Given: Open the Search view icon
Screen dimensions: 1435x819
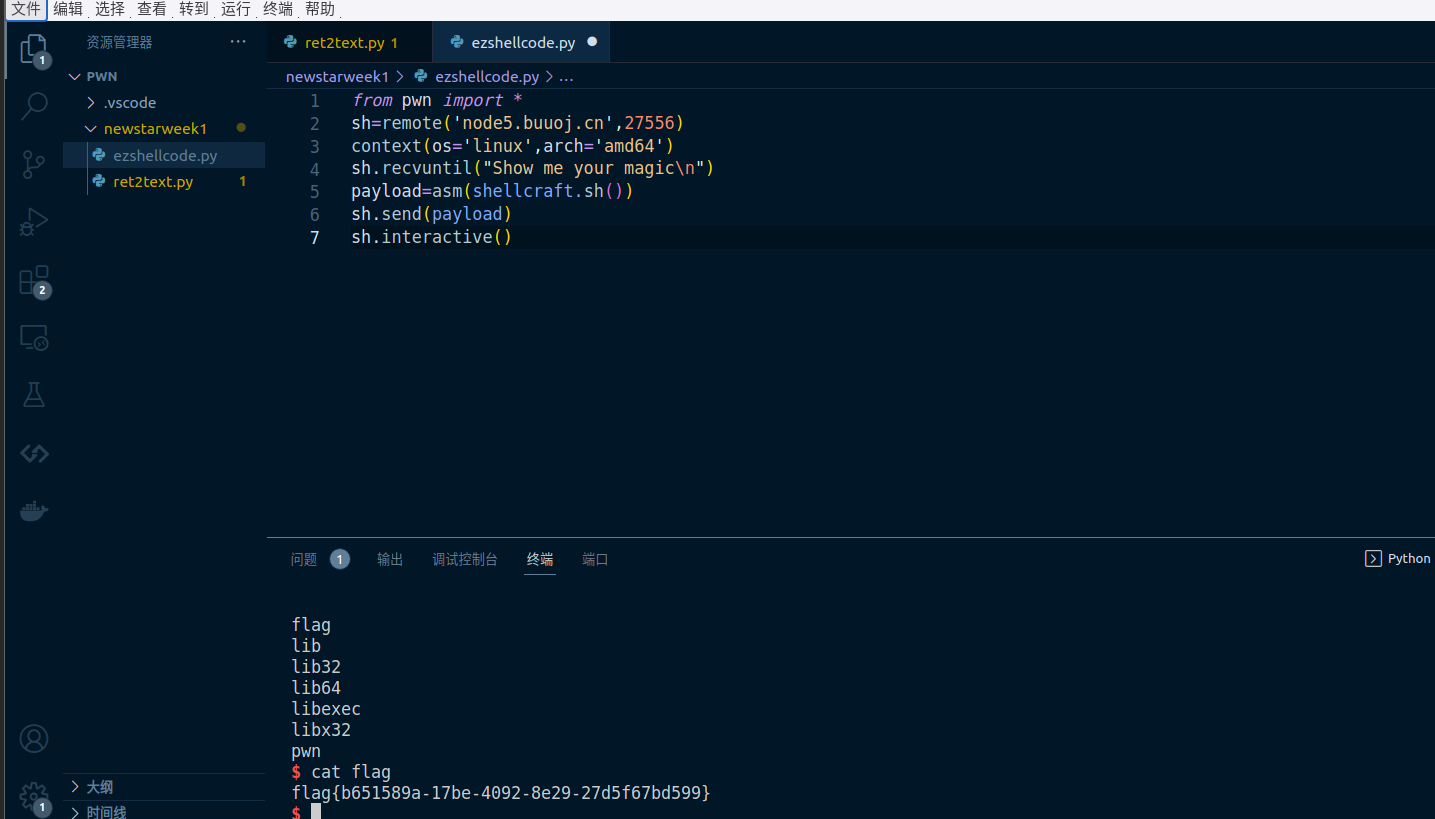Looking at the screenshot, I should tap(34, 105).
